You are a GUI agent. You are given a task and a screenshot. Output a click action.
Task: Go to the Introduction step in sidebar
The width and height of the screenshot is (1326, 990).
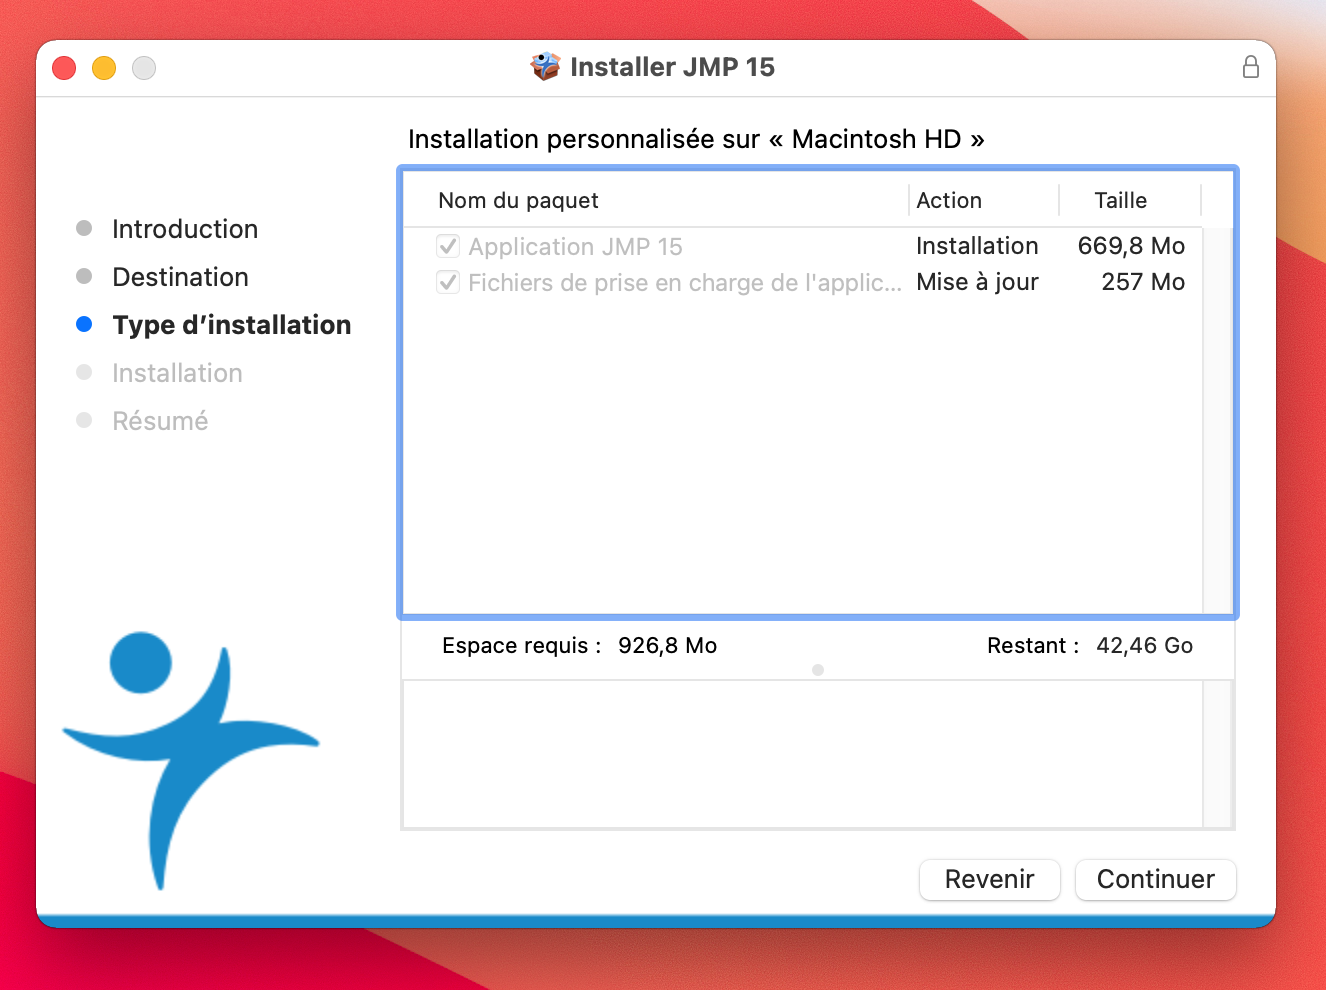pyautogui.click(x=185, y=229)
